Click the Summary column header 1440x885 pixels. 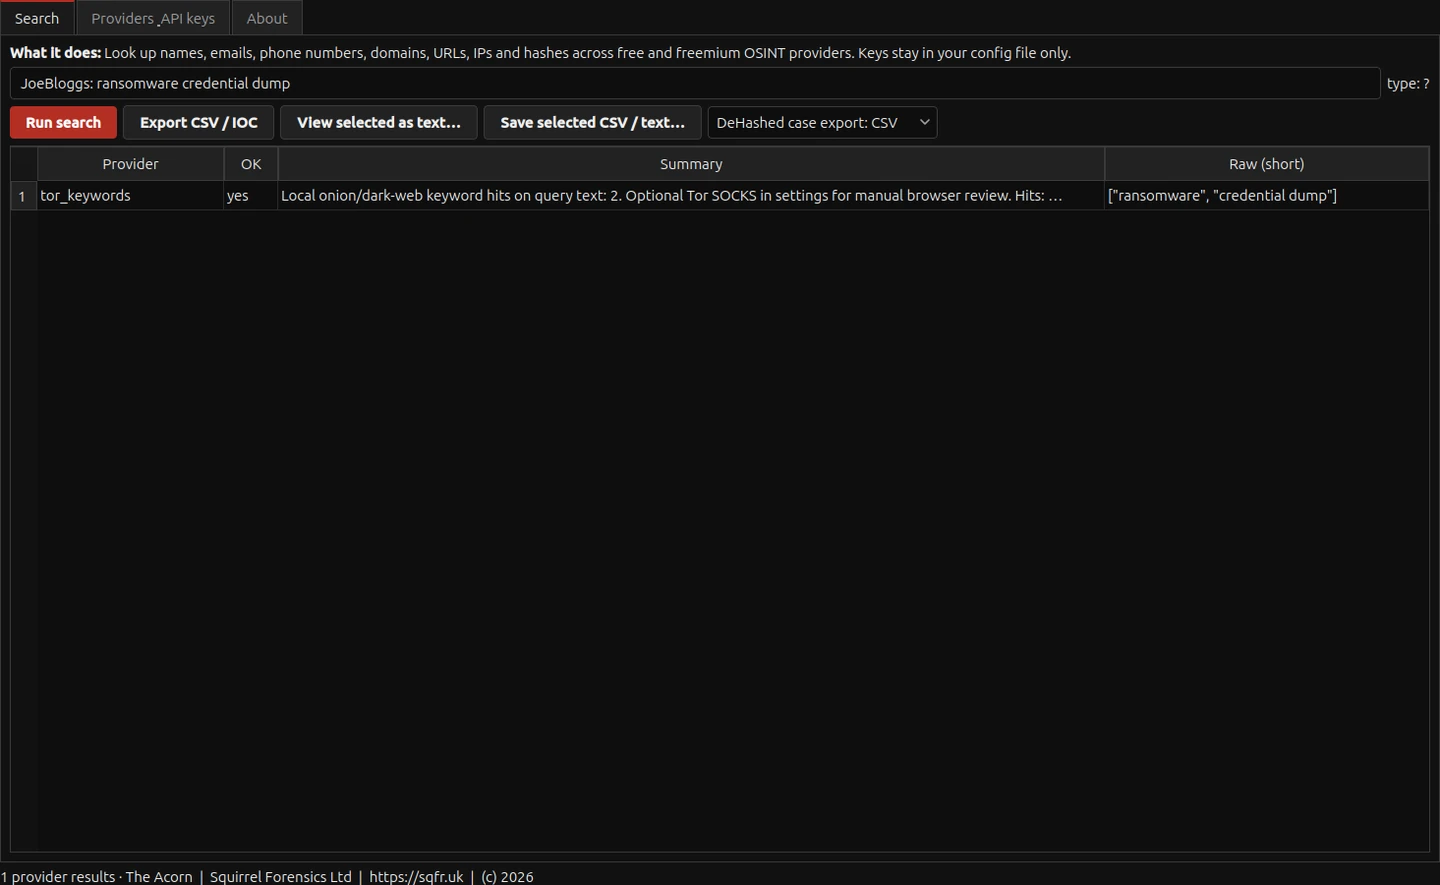691,164
